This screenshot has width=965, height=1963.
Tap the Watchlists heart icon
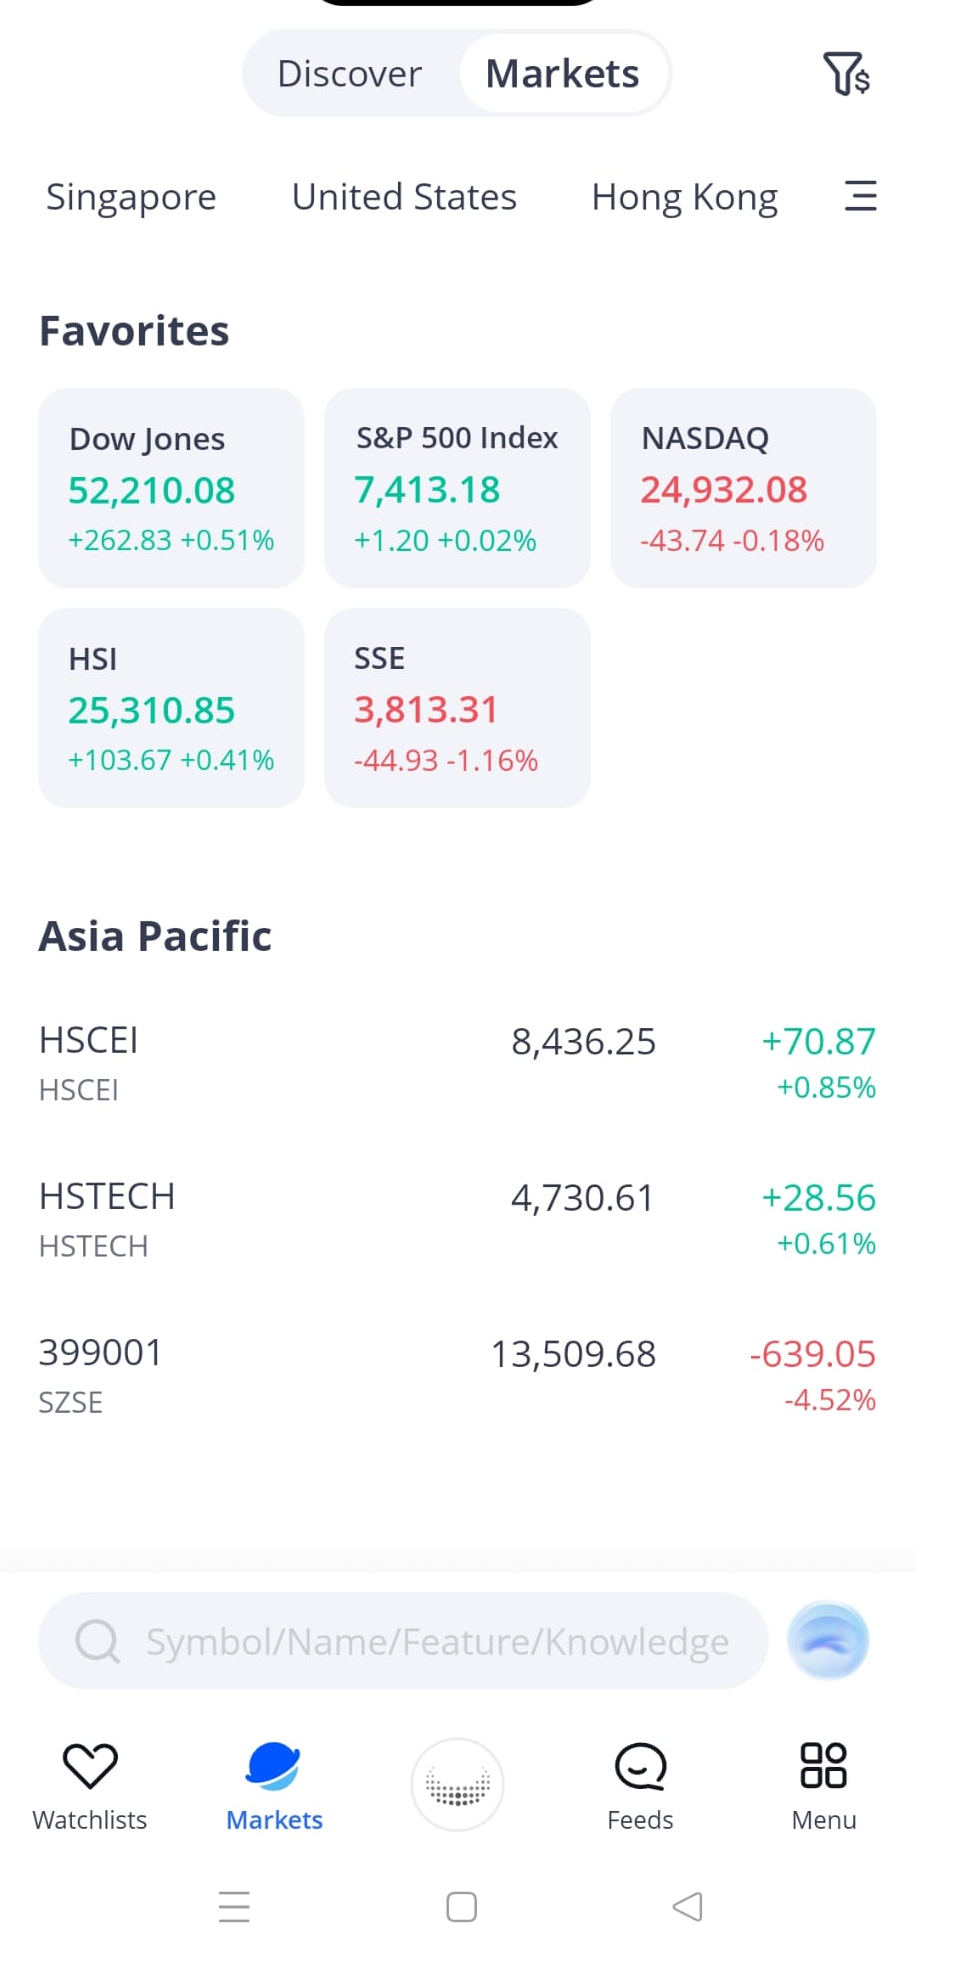tap(90, 1765)
